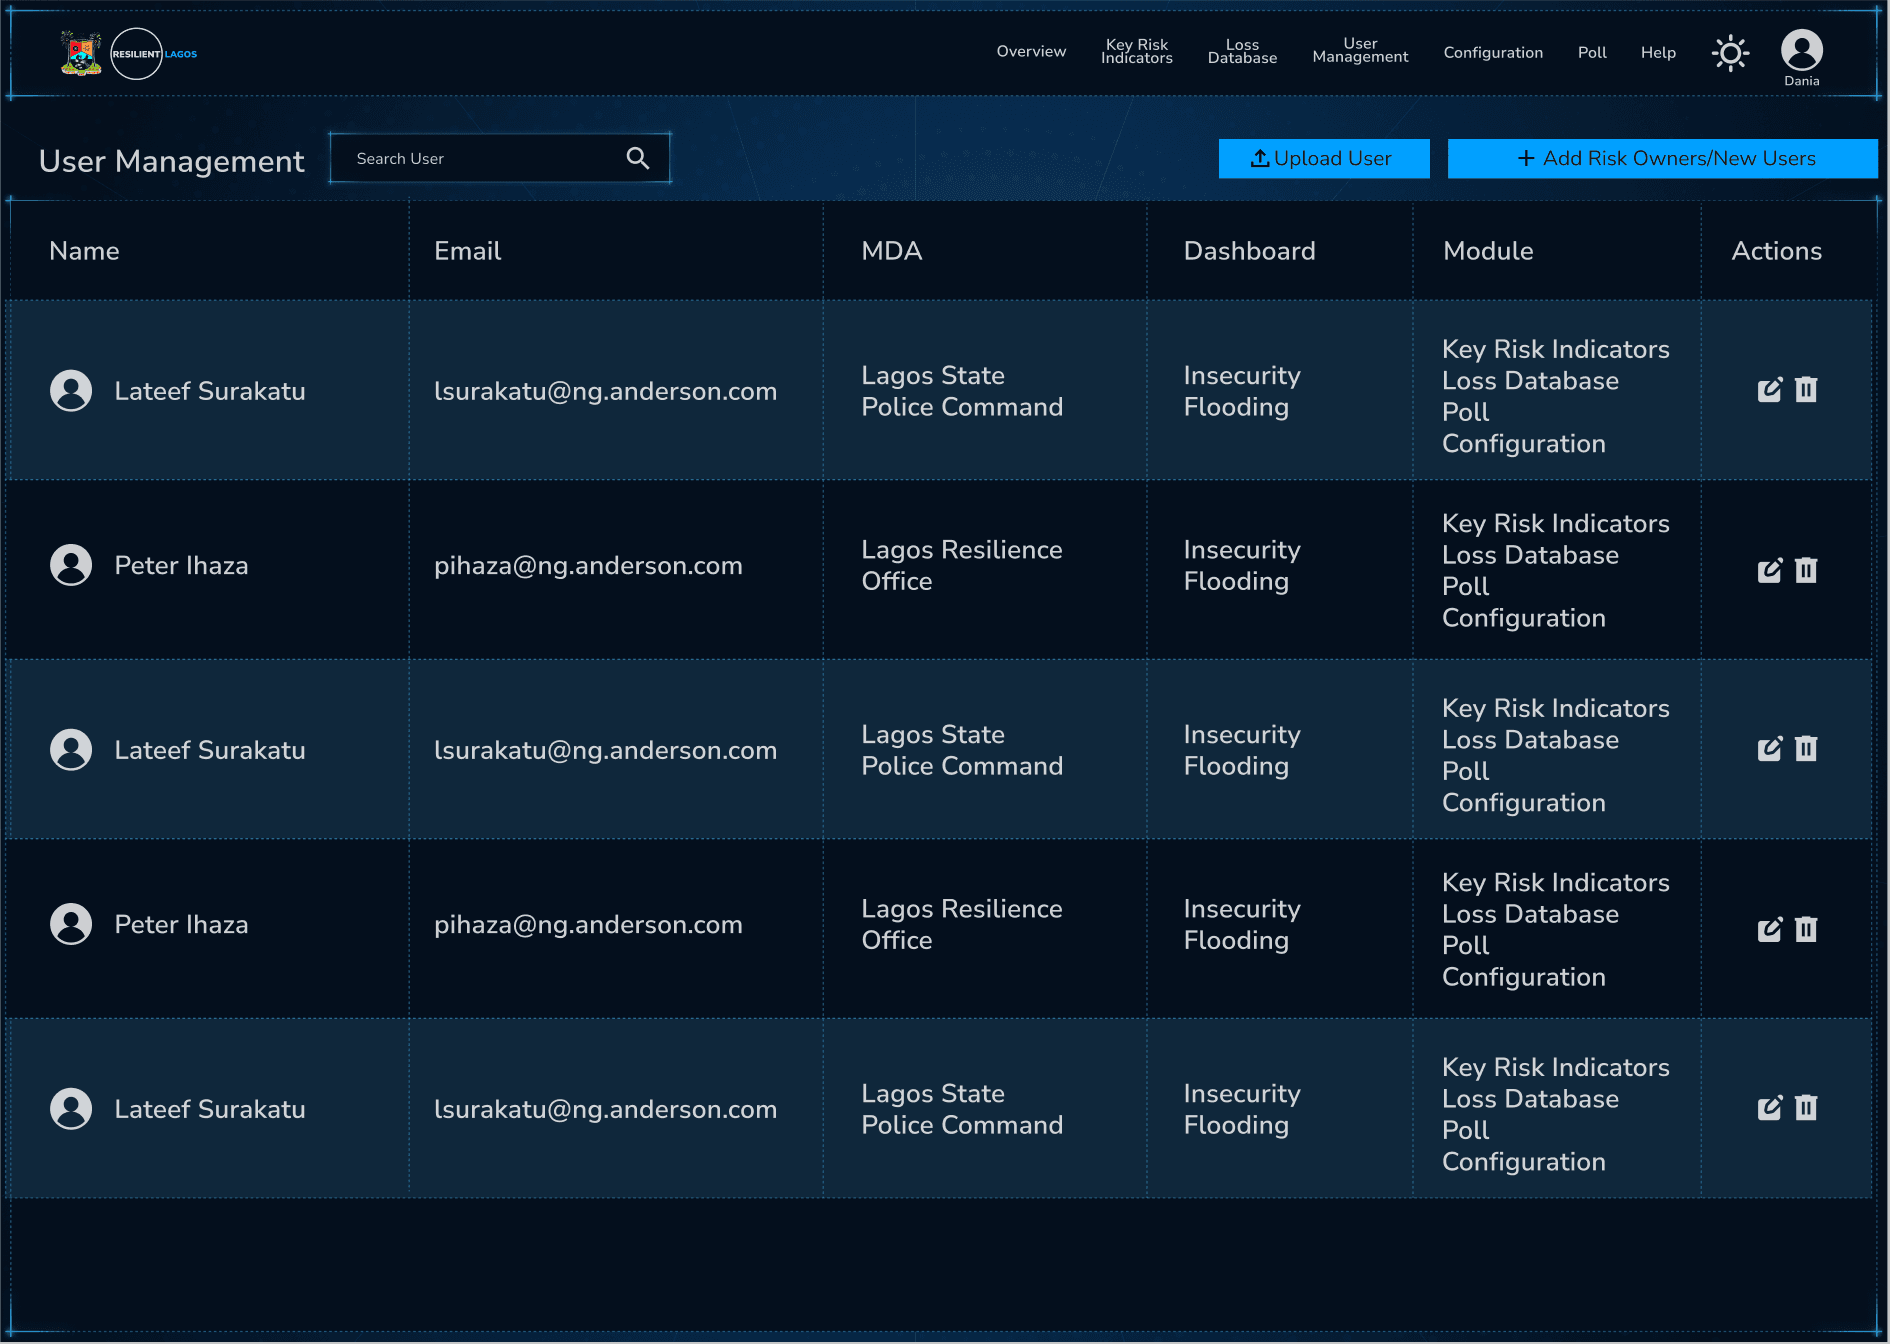1890x1344 pixels.
Task: Click the search magnifier icon
Action: pyautogui.click(x=638, y=158)
